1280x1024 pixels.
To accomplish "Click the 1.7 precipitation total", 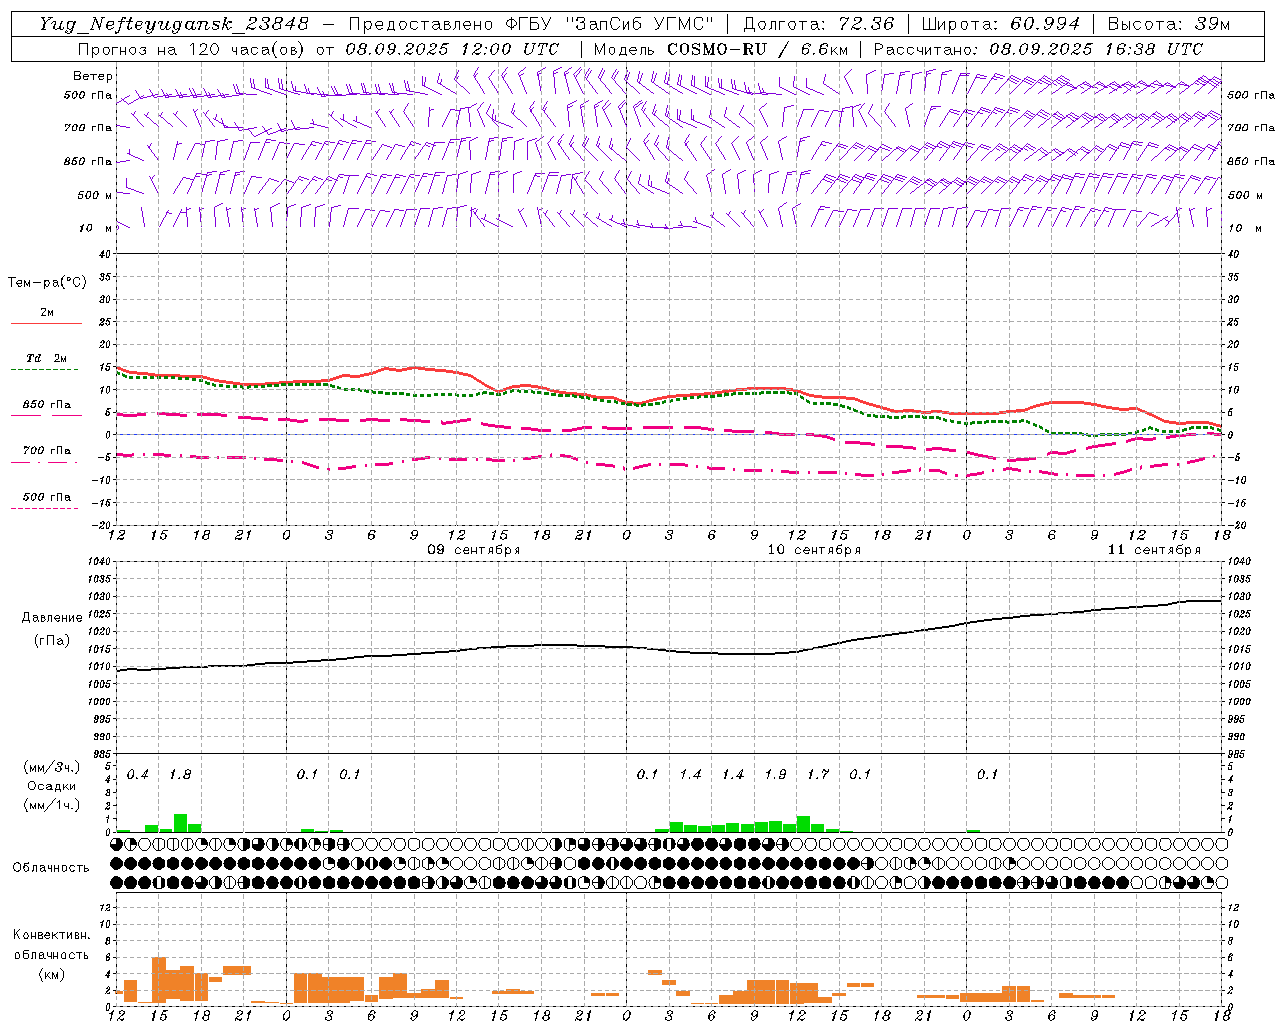I will click(818, 775).
